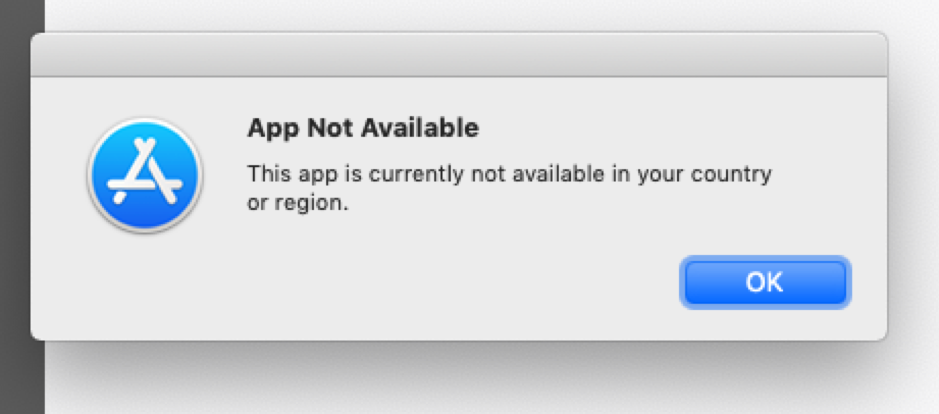Click the OK button
This screenshot has height=414, width=939.
pos(765,282)
